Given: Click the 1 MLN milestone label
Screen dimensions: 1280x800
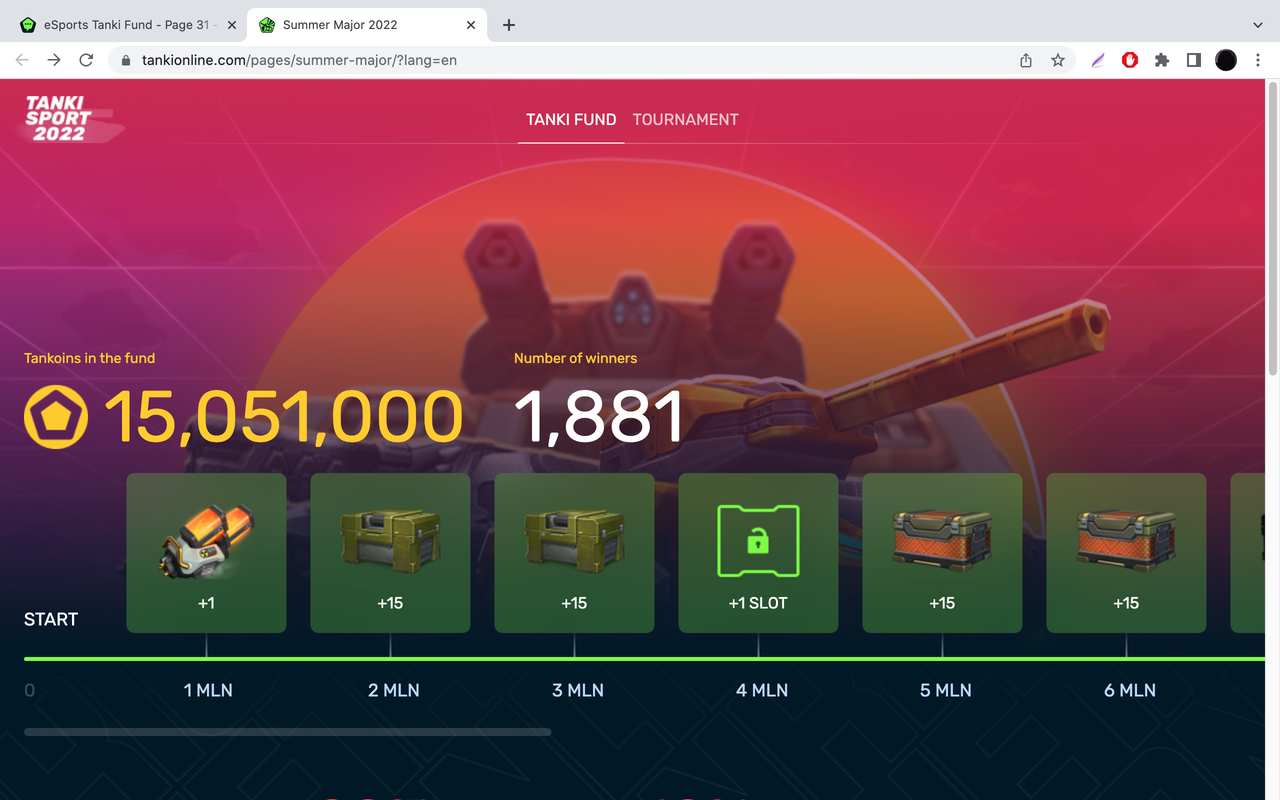Looking at the screenshot, I should [208, 690].
